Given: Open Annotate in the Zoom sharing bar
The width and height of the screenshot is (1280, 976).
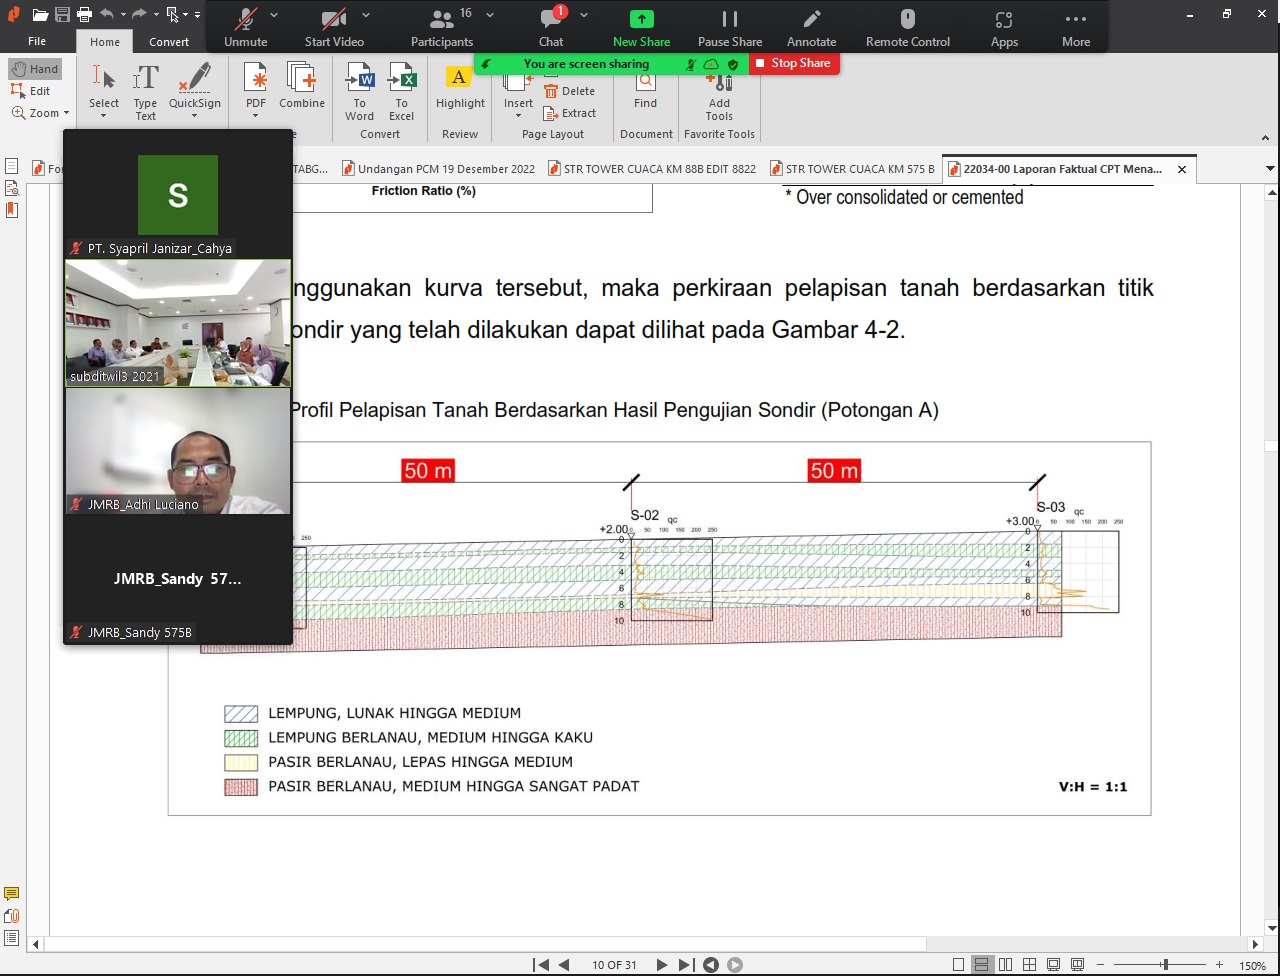Looking at the screenshot, I should pos(811,27).
